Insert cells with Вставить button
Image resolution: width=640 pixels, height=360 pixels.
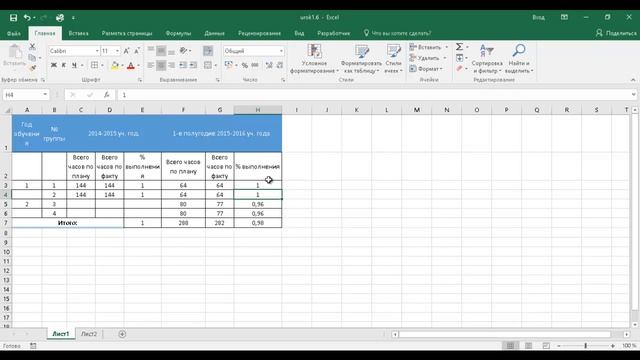click(426, 47)
